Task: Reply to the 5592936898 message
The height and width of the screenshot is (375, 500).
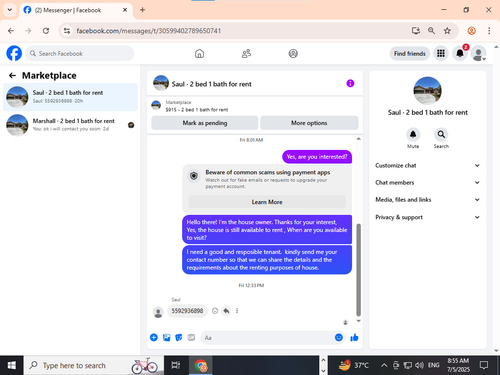Action: 226,311
